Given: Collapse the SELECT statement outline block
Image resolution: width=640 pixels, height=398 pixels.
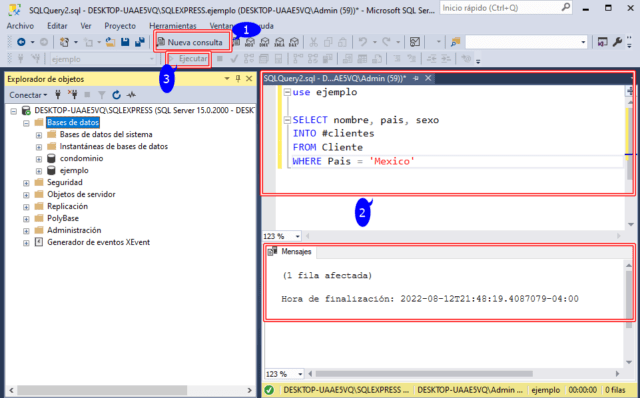Looking at the screenshot, I should [x=287, y=120].
